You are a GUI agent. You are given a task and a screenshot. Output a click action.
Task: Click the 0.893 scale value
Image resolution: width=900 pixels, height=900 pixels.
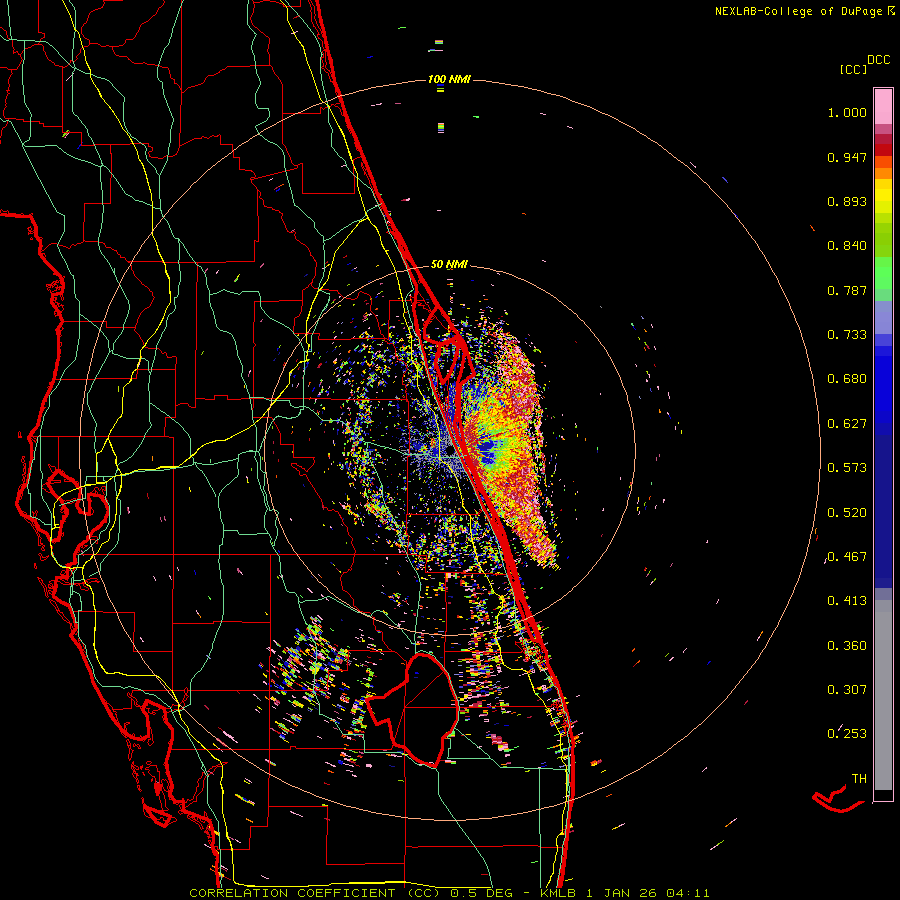(847, 201)
